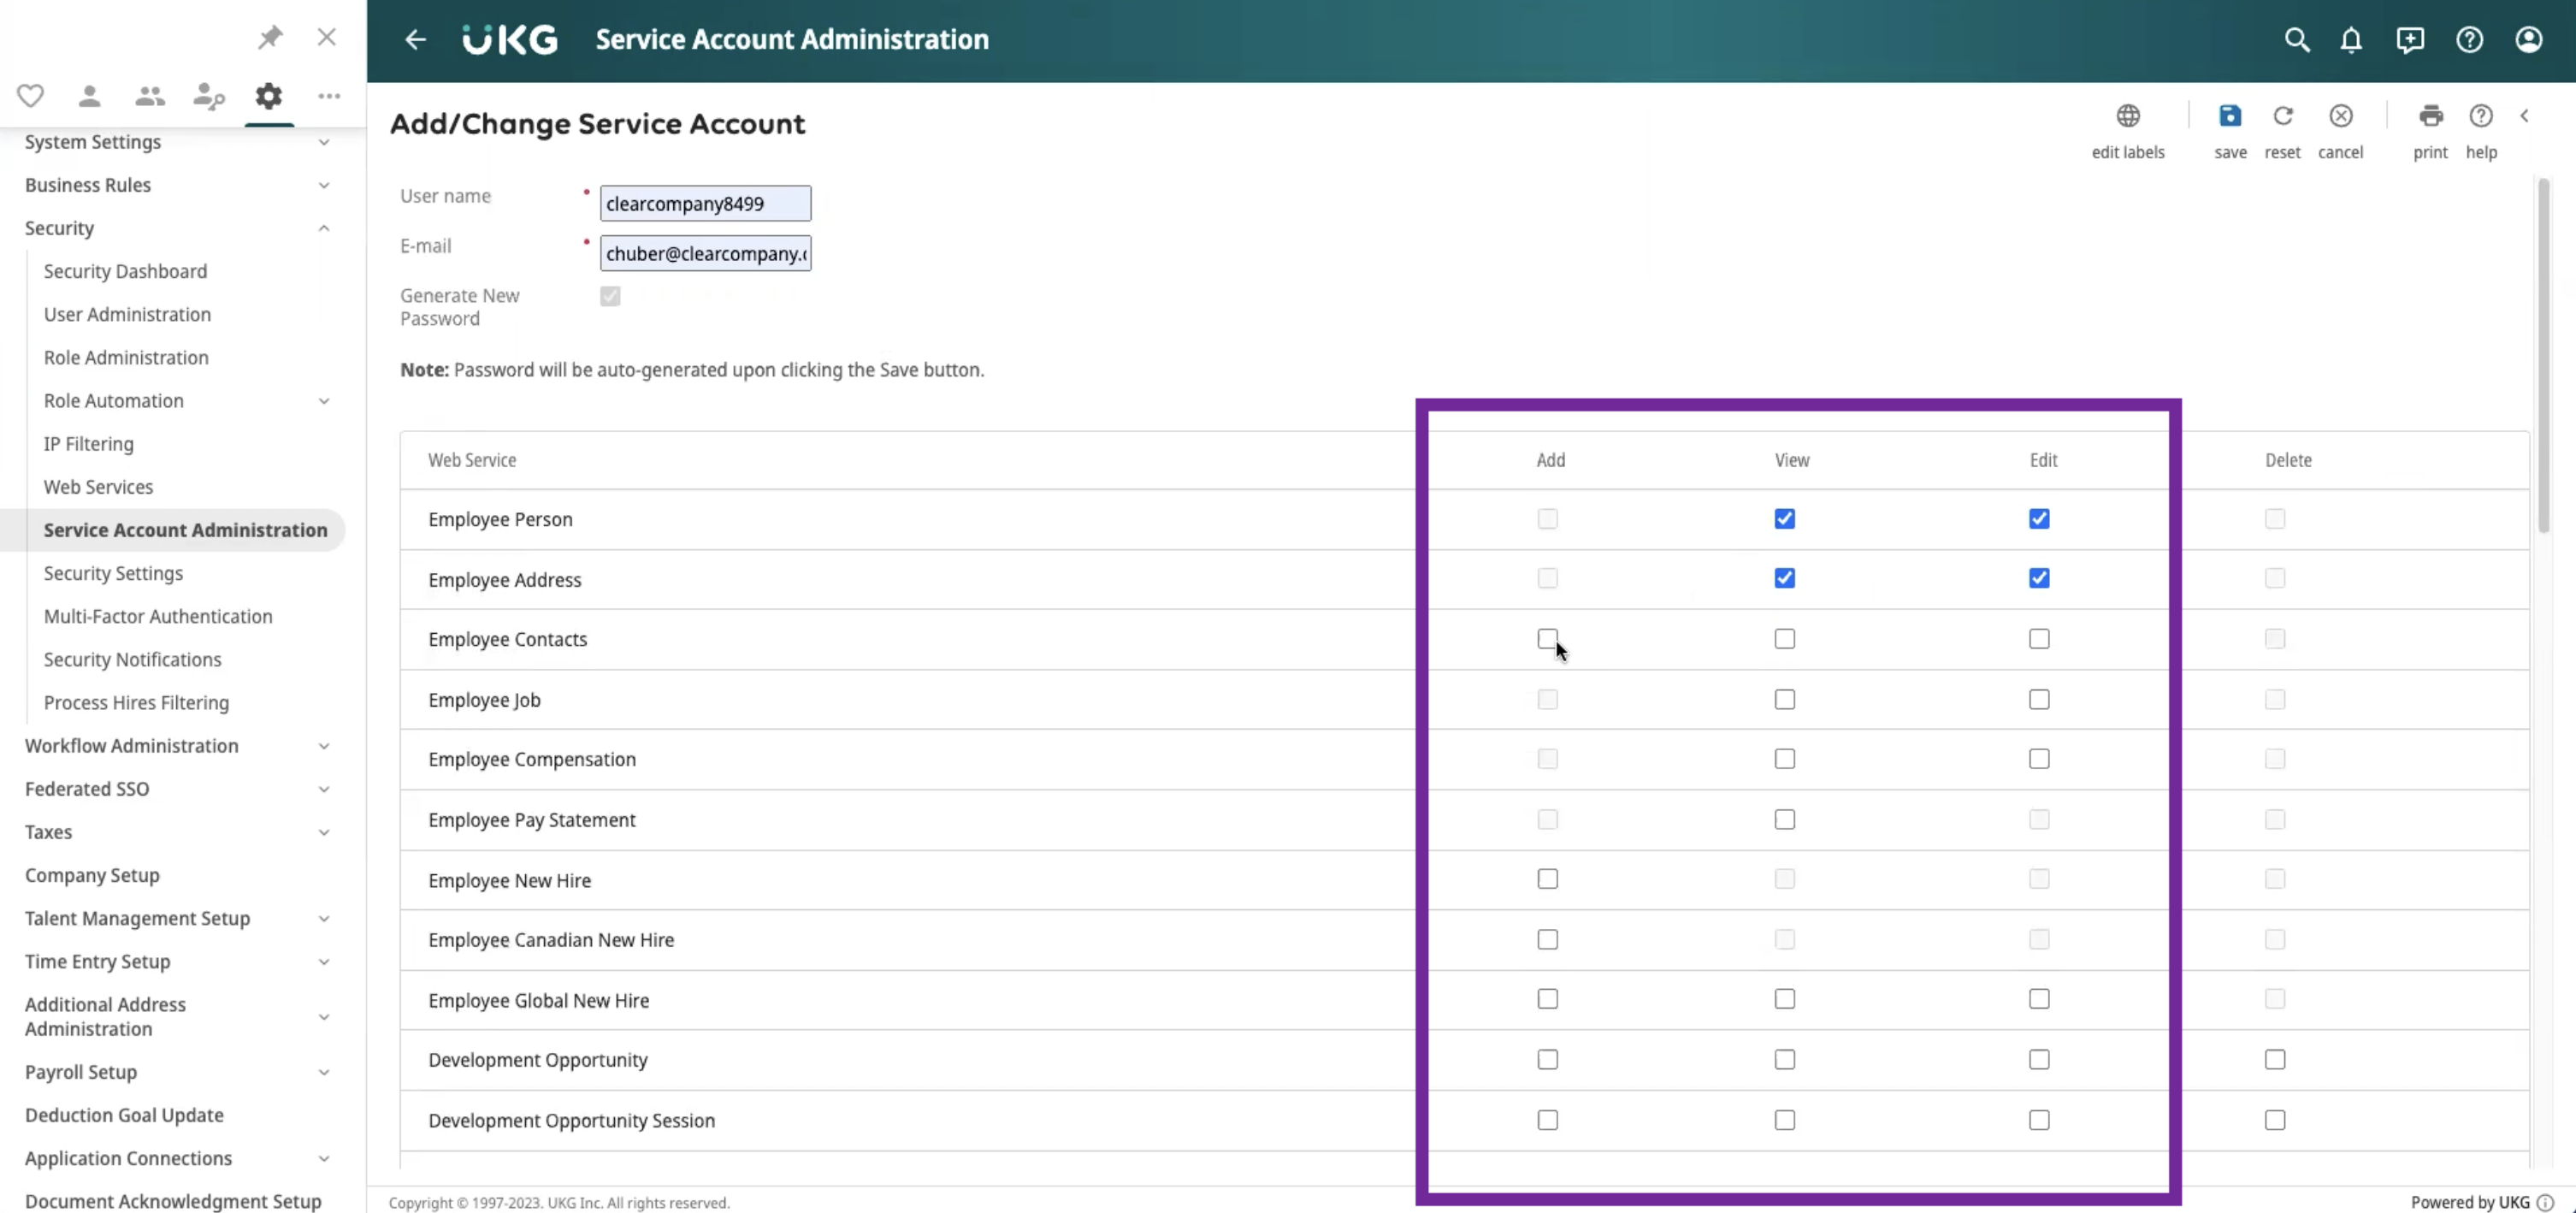Open the feedback chat icon
Image resolution: width=2576 pixels, height=1213 pixels.
pos(2410,39)
